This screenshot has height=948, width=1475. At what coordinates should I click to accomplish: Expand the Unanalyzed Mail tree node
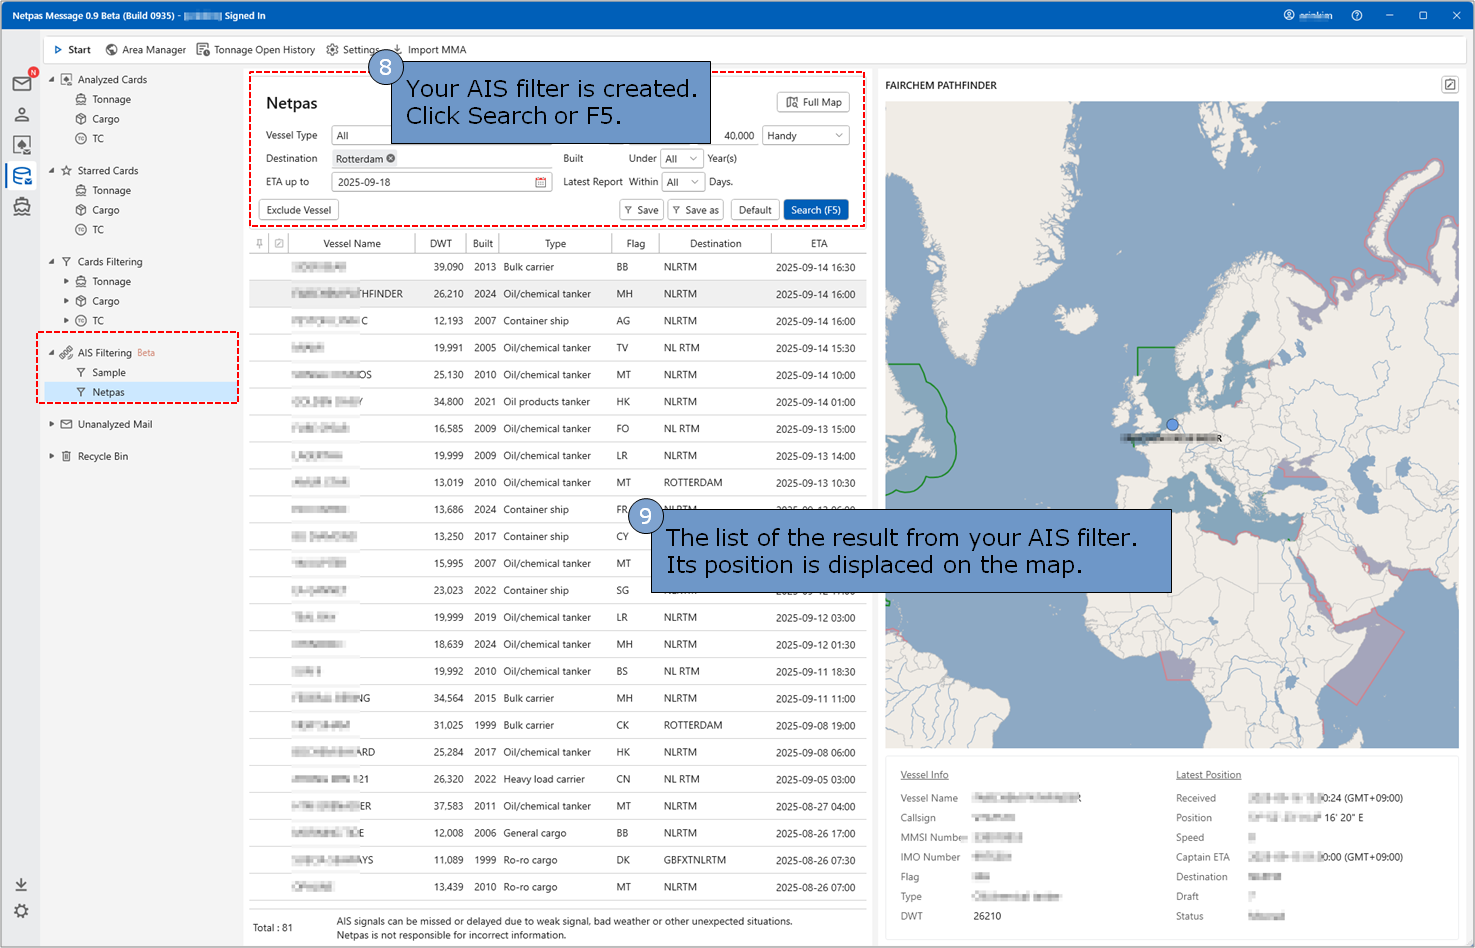(52, 424)
